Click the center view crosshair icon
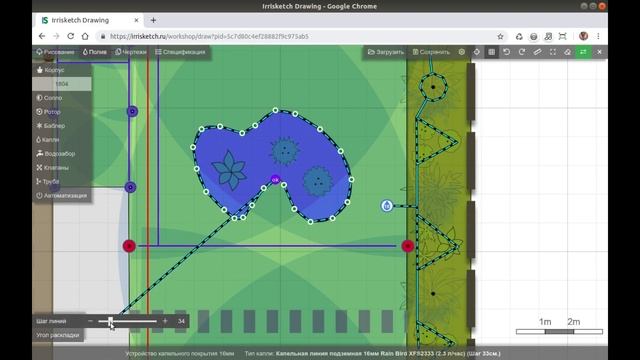Image resolution: width=640 pixels, height=360 pixels. pos(477,52)
